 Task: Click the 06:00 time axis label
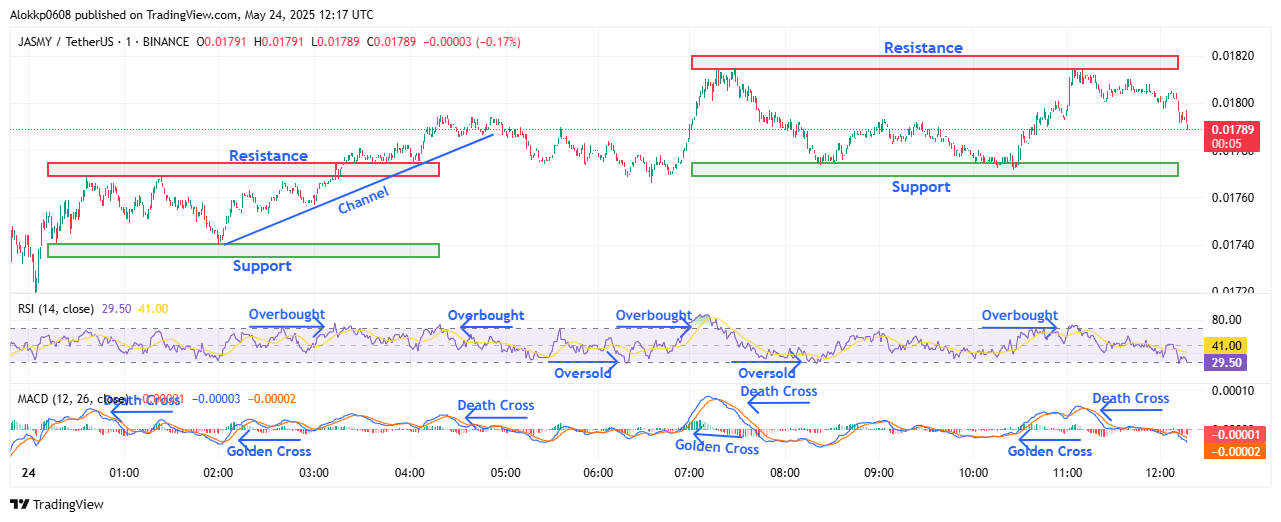pyautogui.click(x=598, y=471)
